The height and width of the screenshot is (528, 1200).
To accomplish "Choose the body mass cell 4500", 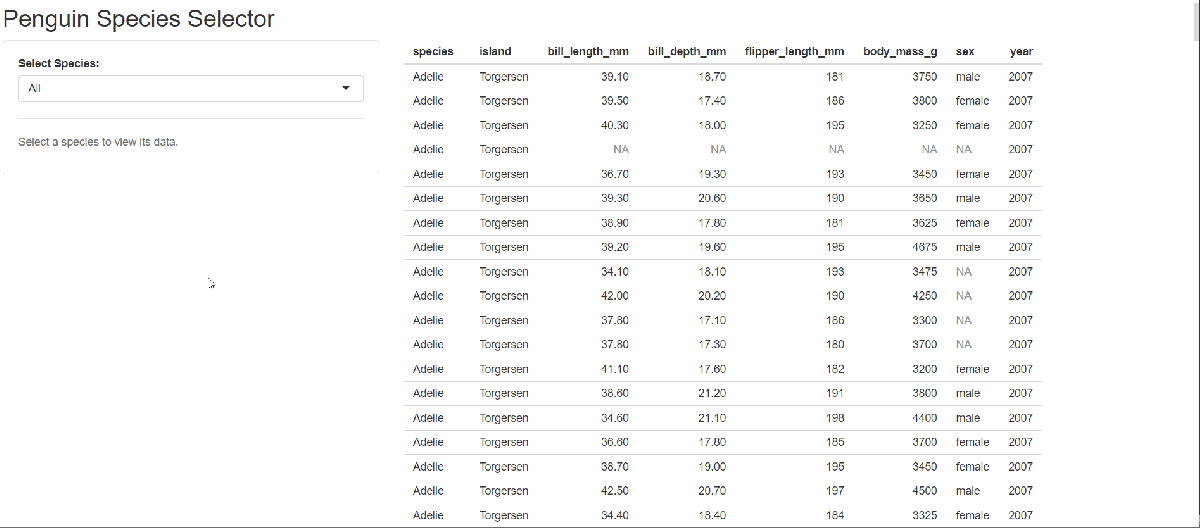I will 925,491.
